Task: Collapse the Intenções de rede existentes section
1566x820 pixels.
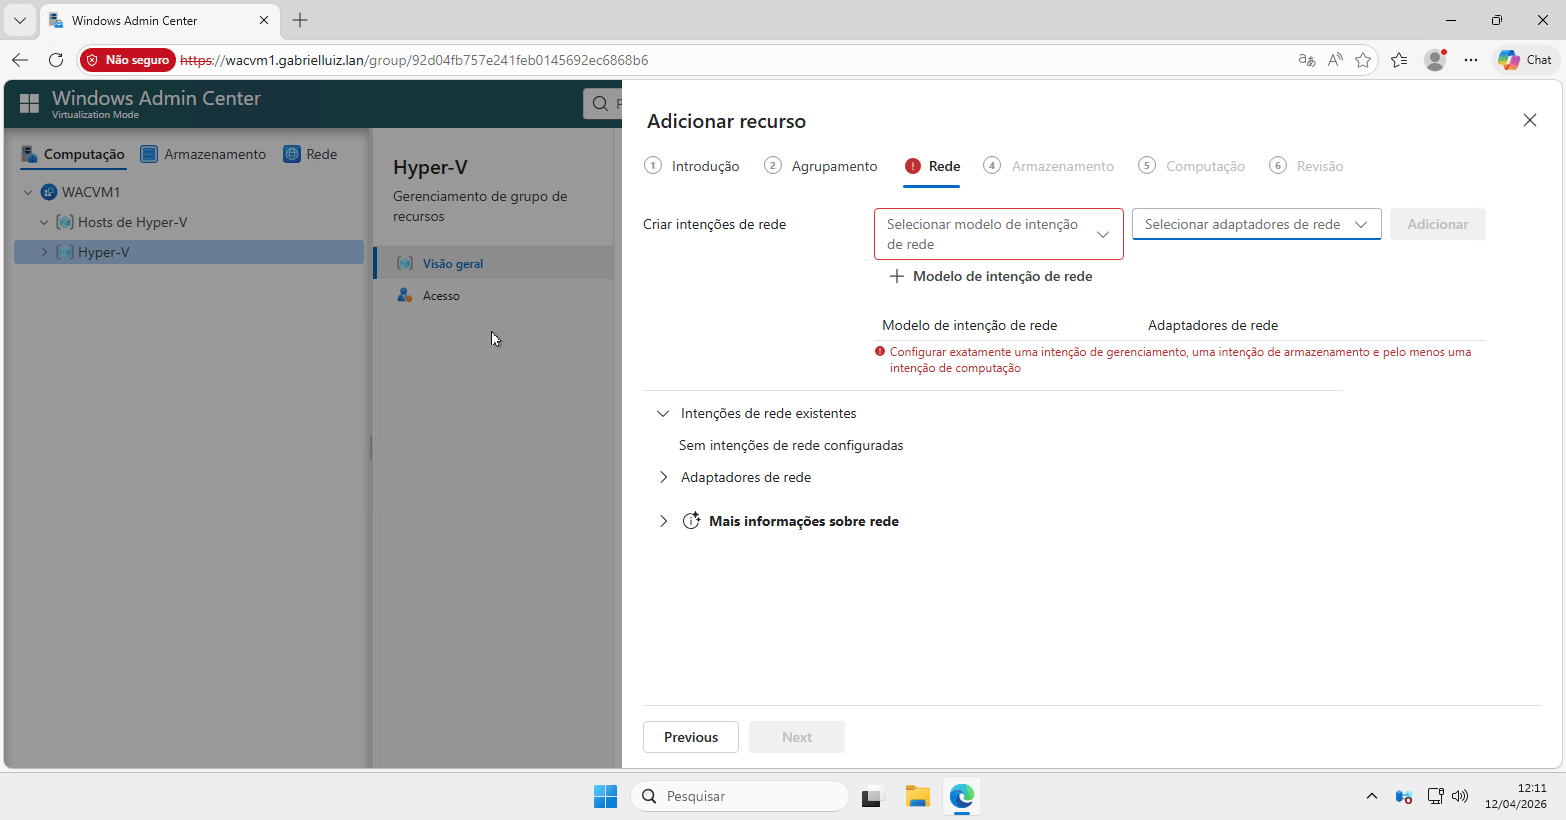Action: pyautogui.click(x=663, y=413)
